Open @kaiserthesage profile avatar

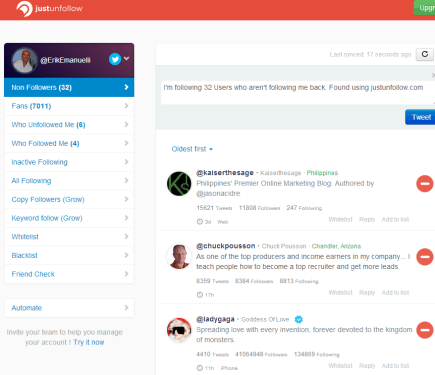[x=179, y=184]
